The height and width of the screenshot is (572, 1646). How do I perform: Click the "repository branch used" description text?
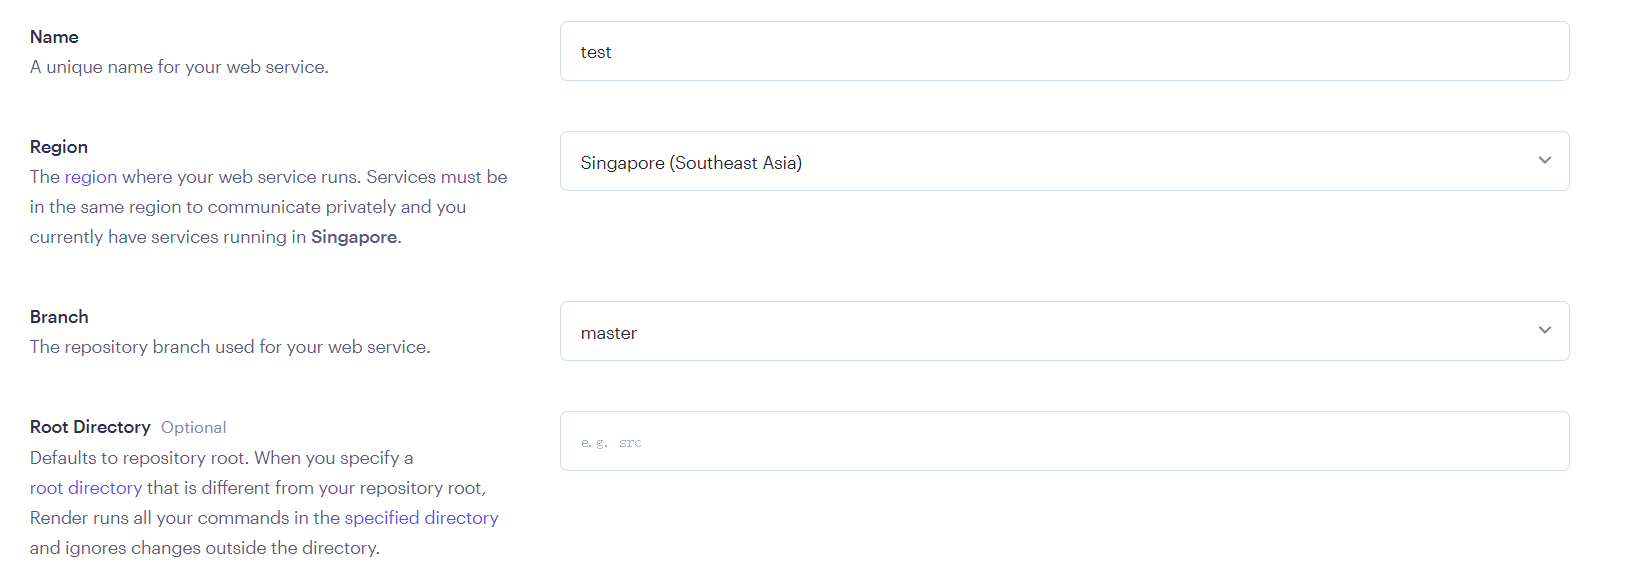tap(230, 347)
